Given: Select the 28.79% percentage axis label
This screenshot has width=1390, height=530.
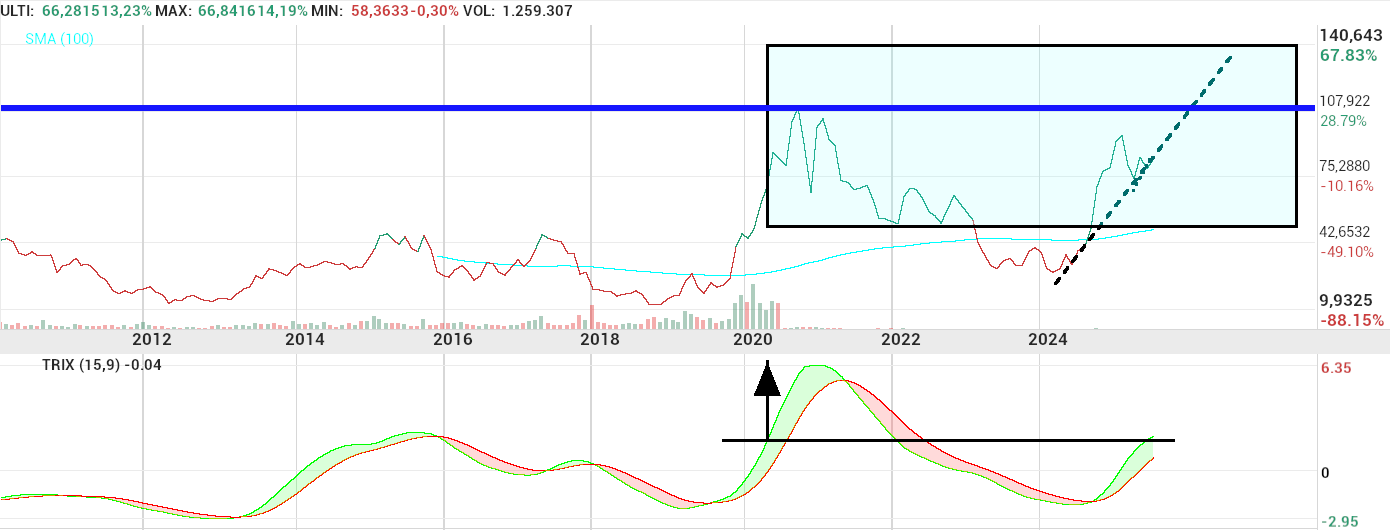Looking at the screenshot, I should pyautogui.click(x=1344, y=120).
